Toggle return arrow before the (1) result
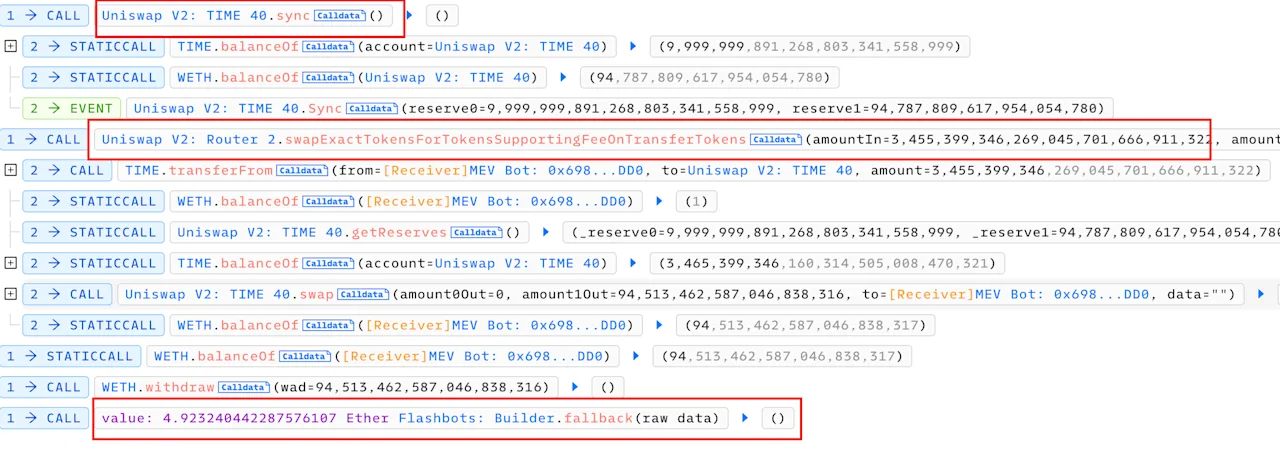Viewport: 1280px width, 453px height. [660, 202]
